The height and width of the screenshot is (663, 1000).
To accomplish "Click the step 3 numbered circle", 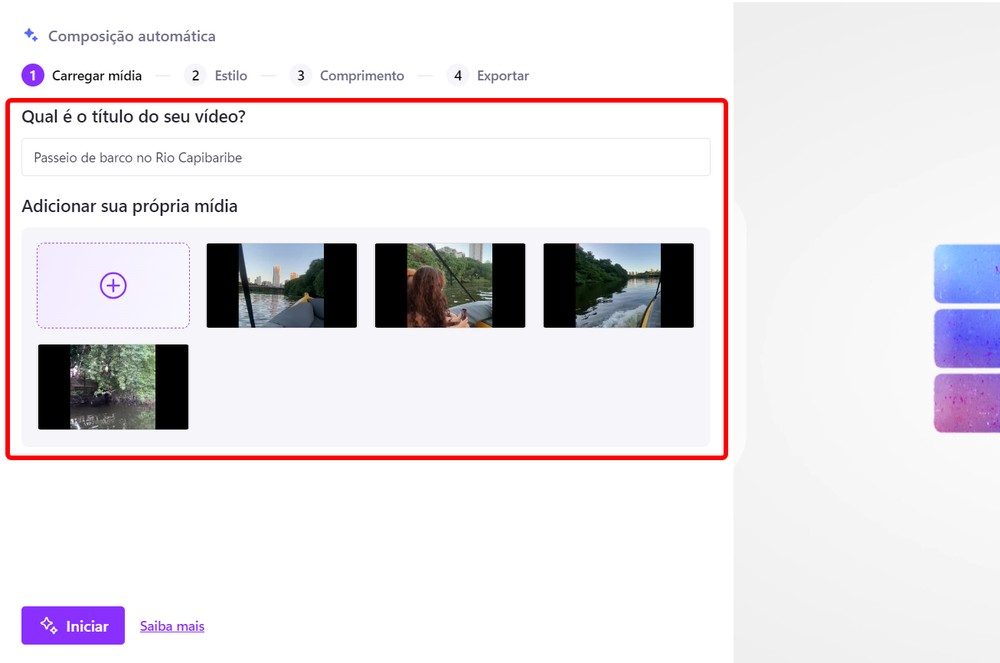I will pyautogui.click(x=299, y=75).
